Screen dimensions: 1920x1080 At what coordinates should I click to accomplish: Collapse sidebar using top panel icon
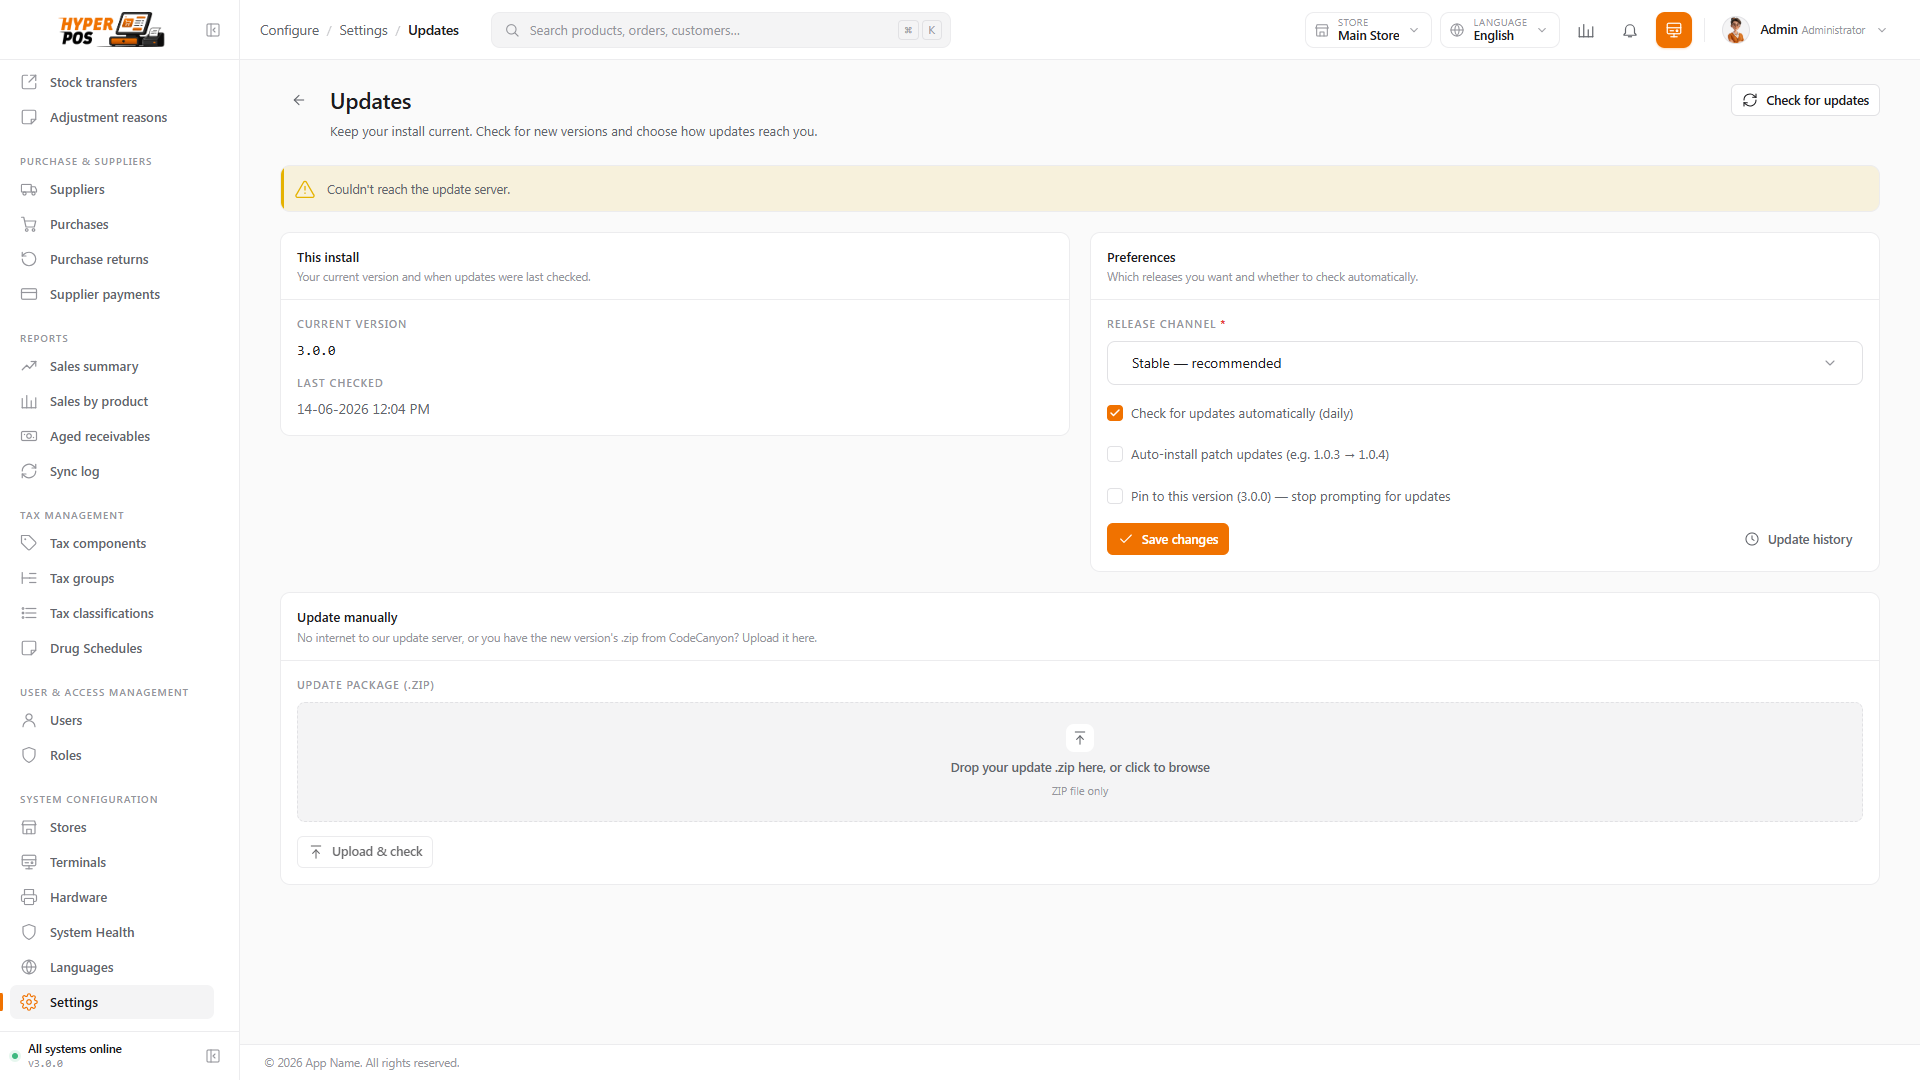click(213, 30)
